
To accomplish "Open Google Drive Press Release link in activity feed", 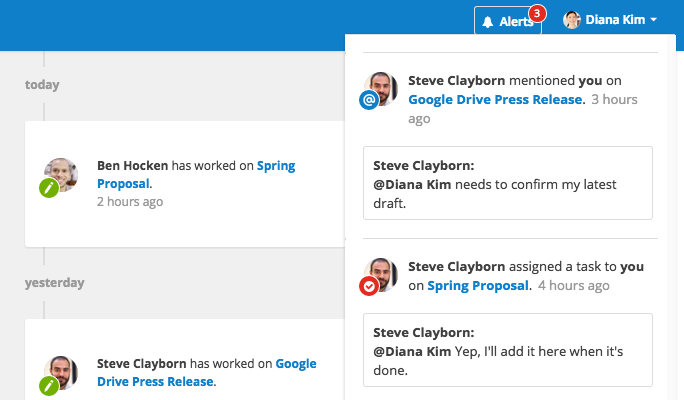I will [x=206, y=373].
